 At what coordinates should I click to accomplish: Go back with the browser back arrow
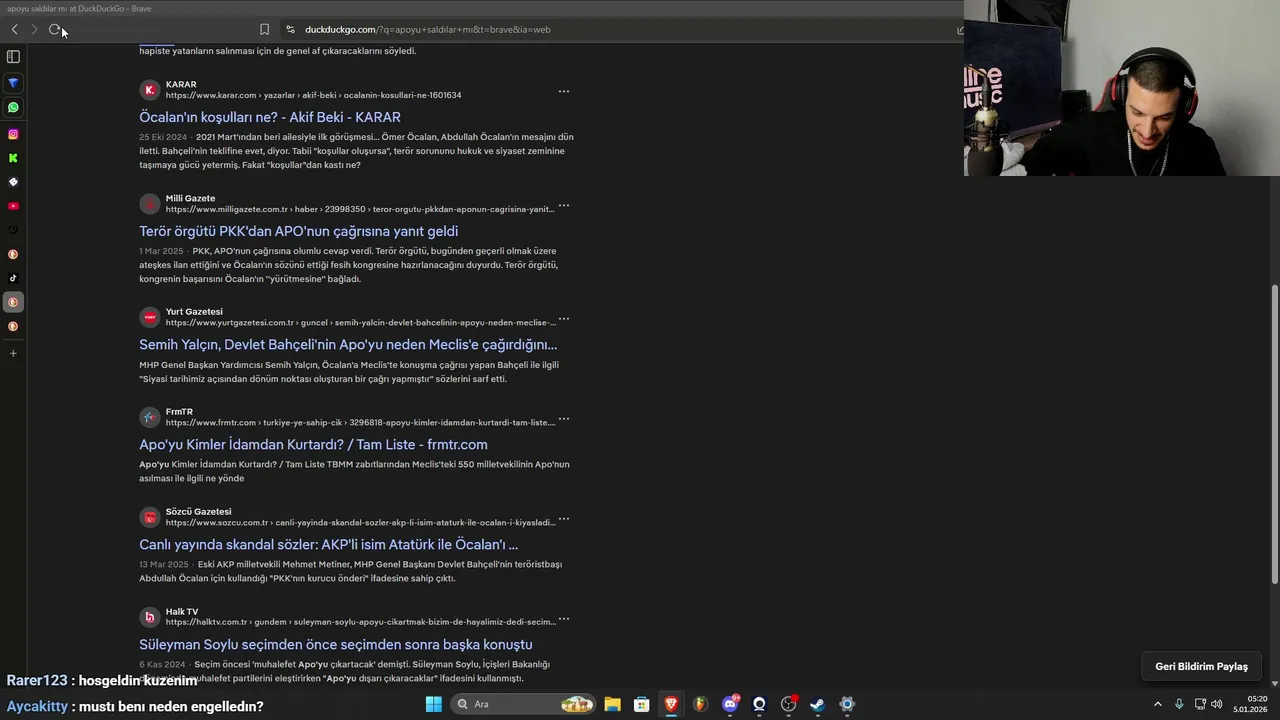14,30
